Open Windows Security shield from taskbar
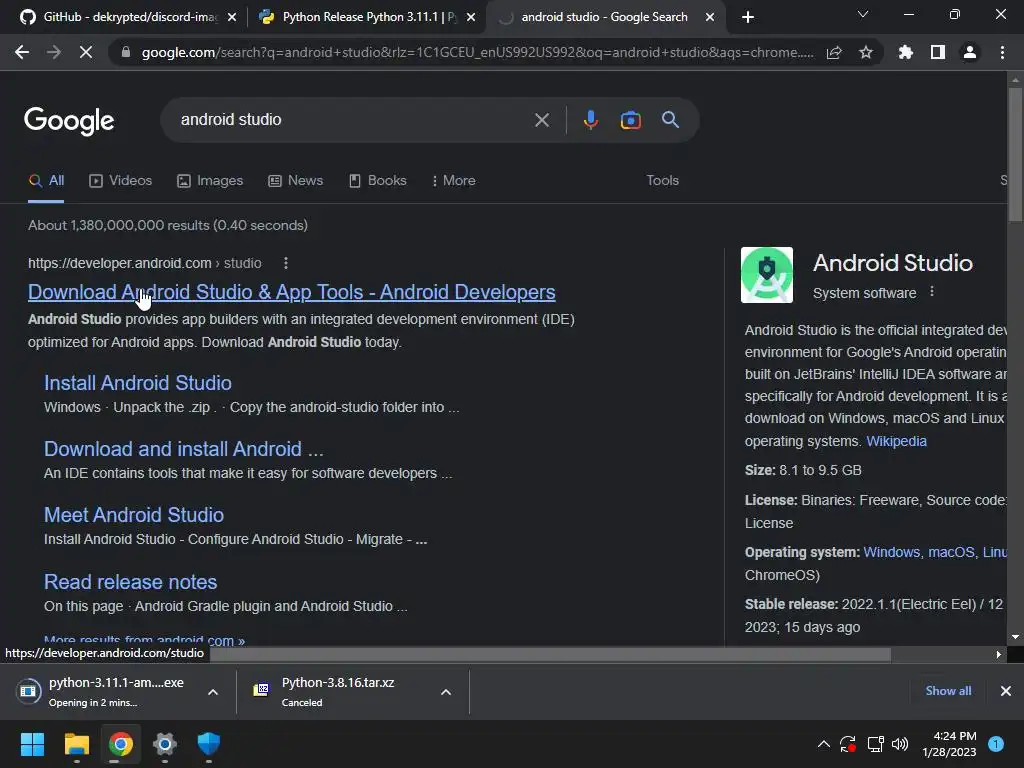The height and width of the screenshot is (768, 1024). coord(209,744)
